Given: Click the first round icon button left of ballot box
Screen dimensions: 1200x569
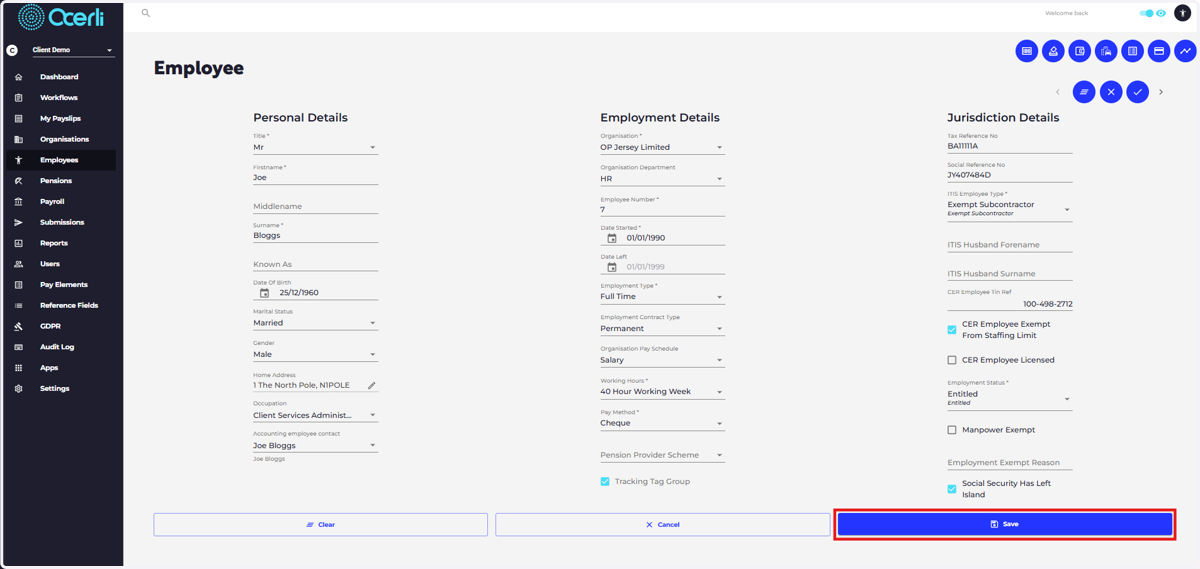Looking at the screenshot, I should point(1027,51).
